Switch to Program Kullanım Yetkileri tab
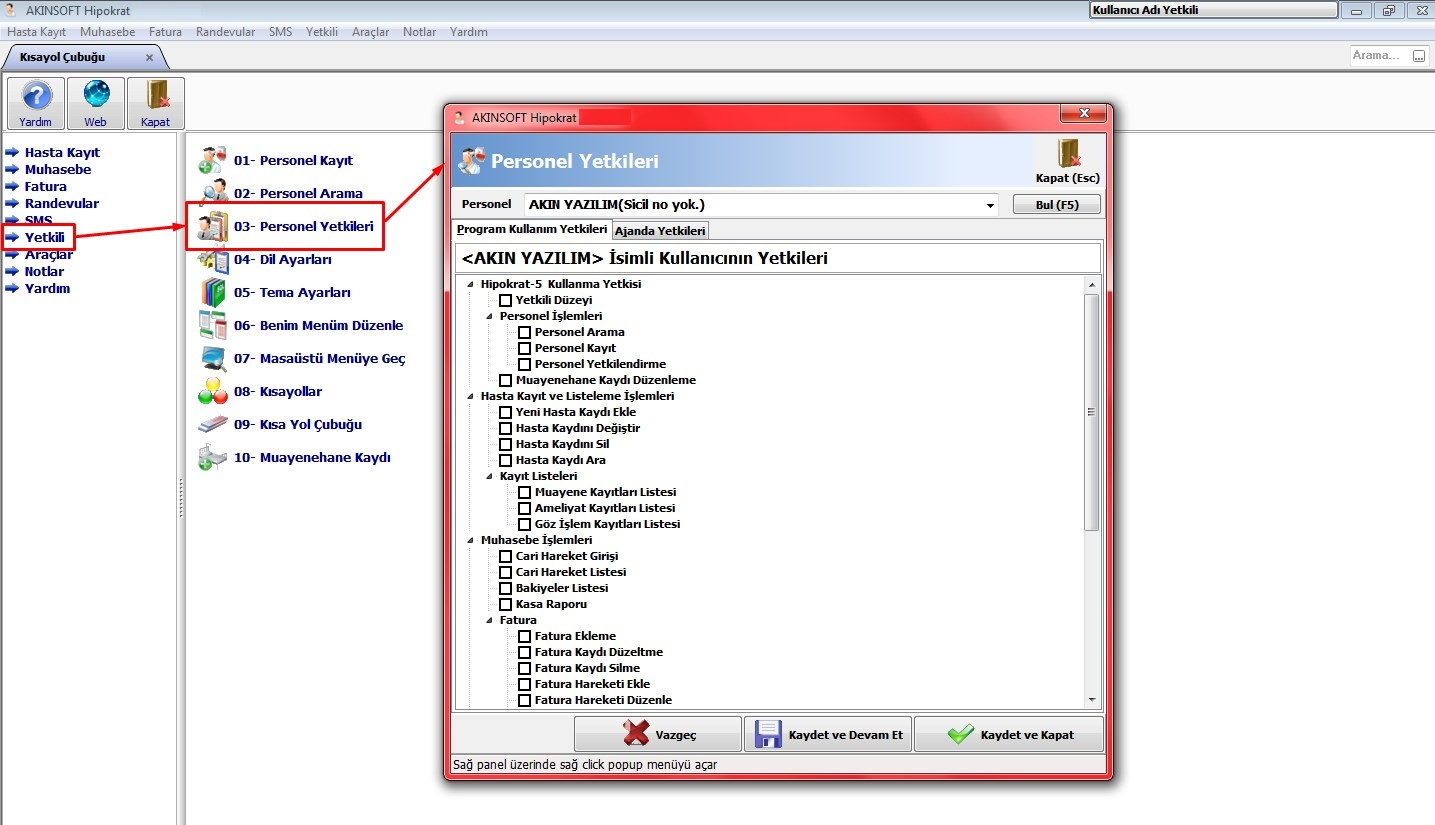This screenshot has height=825, width=1435. pyautogui.click(x=532, y=229)
